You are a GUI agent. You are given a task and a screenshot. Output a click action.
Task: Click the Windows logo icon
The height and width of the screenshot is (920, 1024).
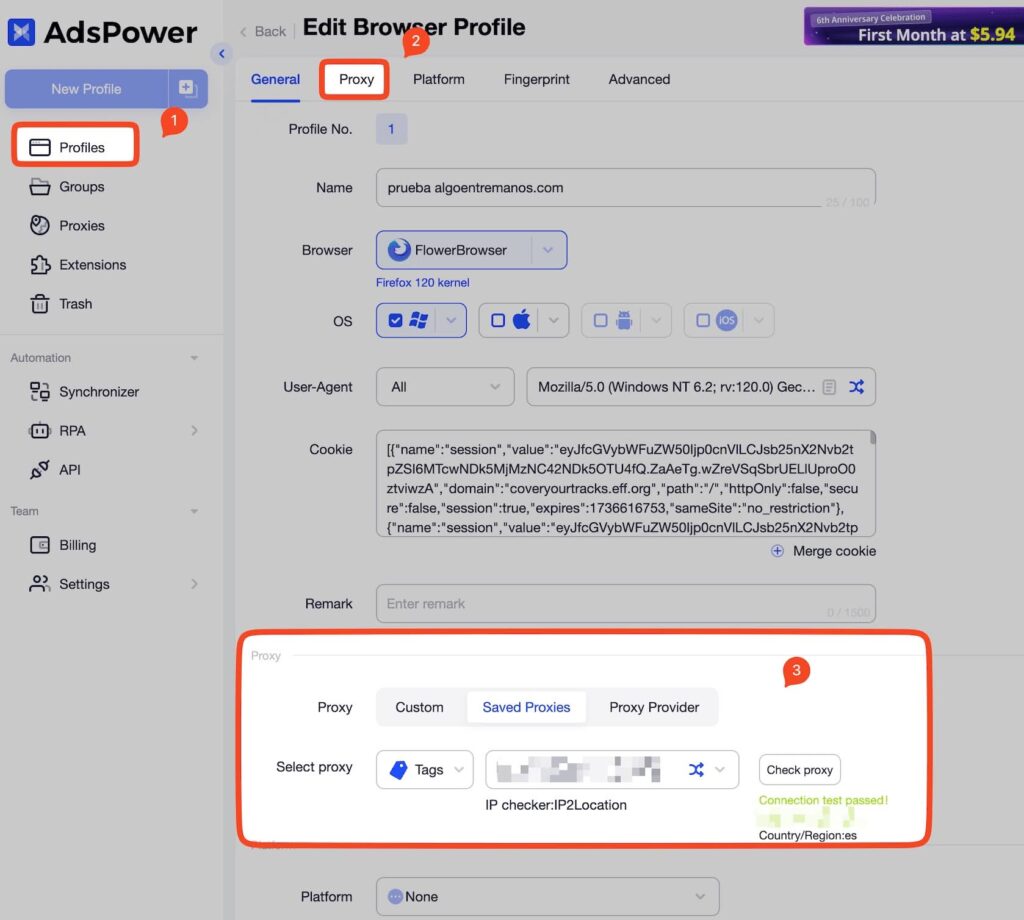pos(419,321)
